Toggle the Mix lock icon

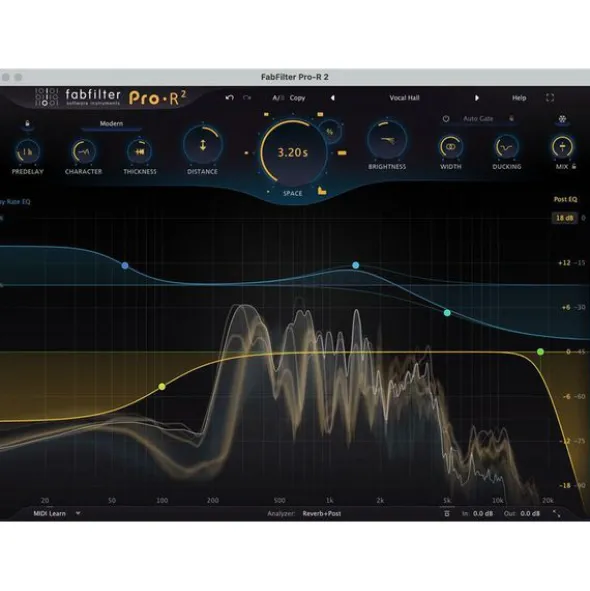(x=574, y=166)
